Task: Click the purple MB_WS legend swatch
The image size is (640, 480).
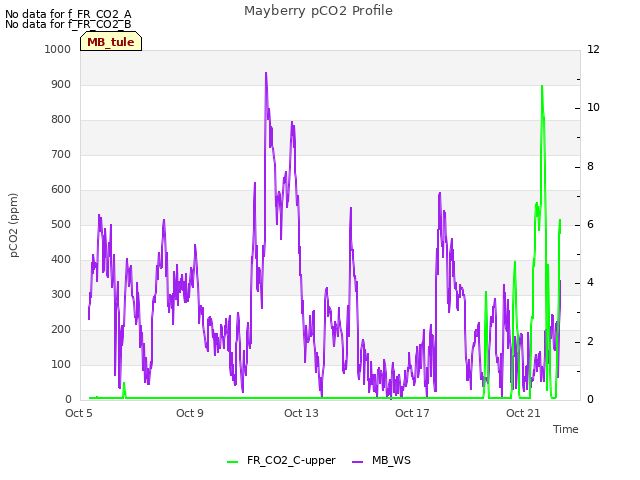Action: 357,462
